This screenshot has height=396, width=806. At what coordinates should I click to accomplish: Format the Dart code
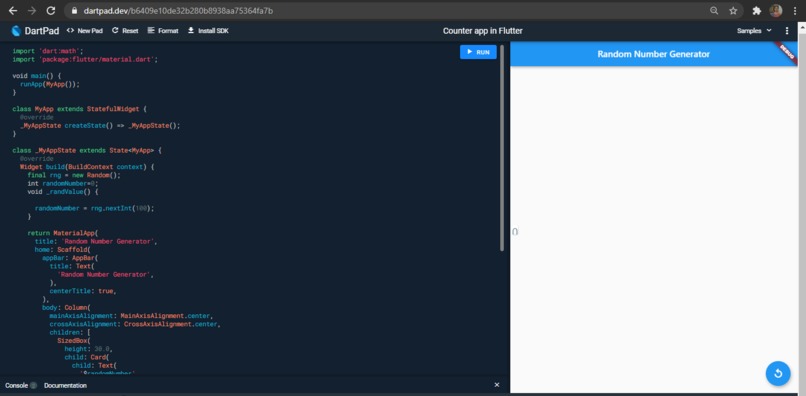click(163, 31)
